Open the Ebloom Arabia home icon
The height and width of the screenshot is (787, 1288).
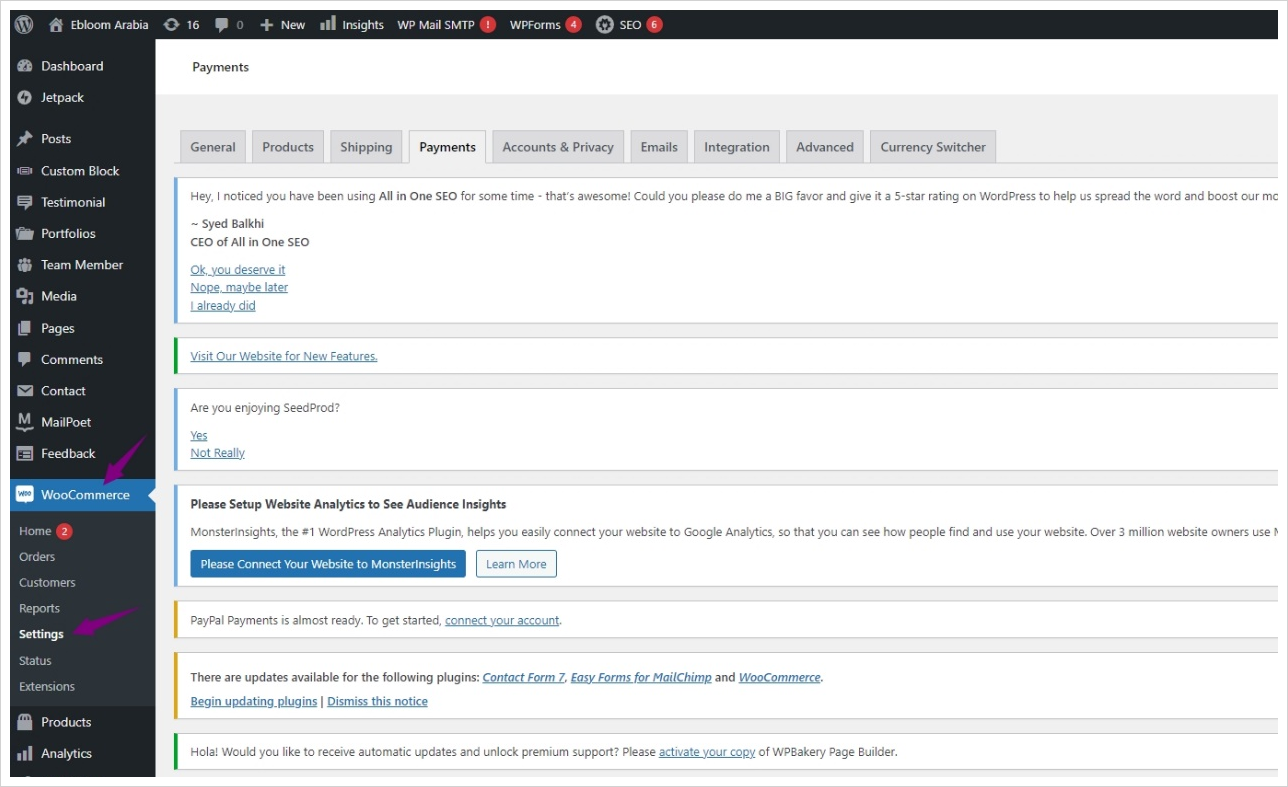point(56,25)
